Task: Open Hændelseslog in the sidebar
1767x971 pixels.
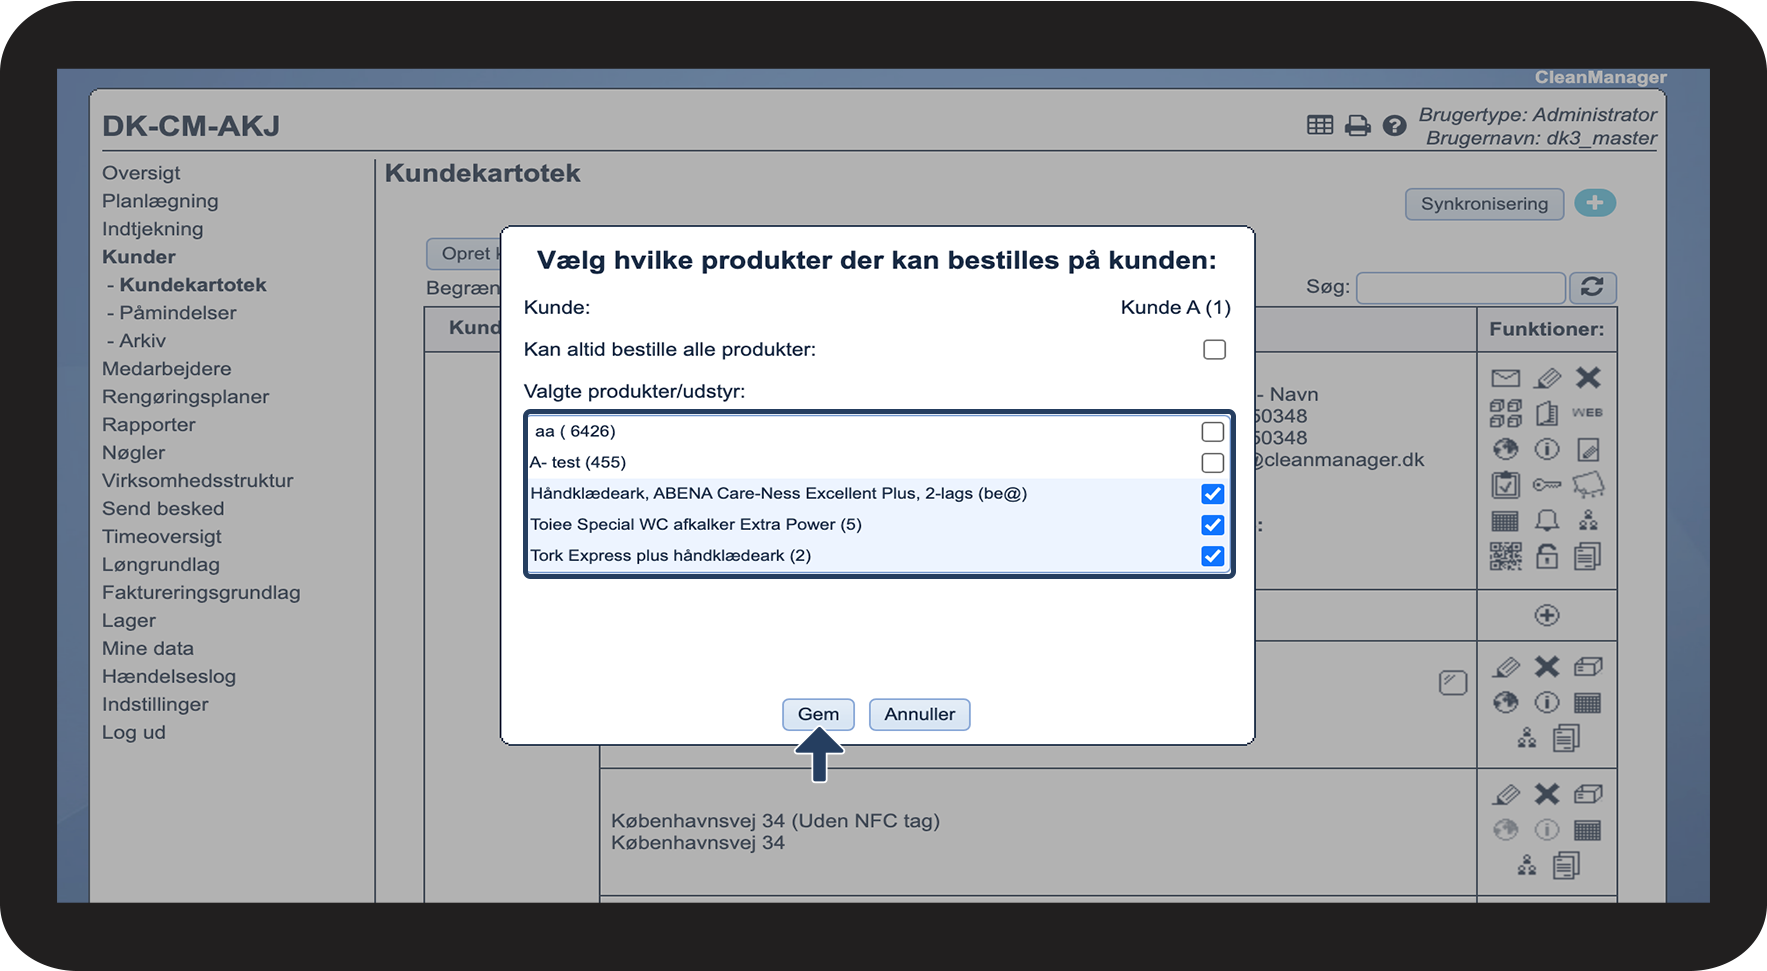Action: 169,677
